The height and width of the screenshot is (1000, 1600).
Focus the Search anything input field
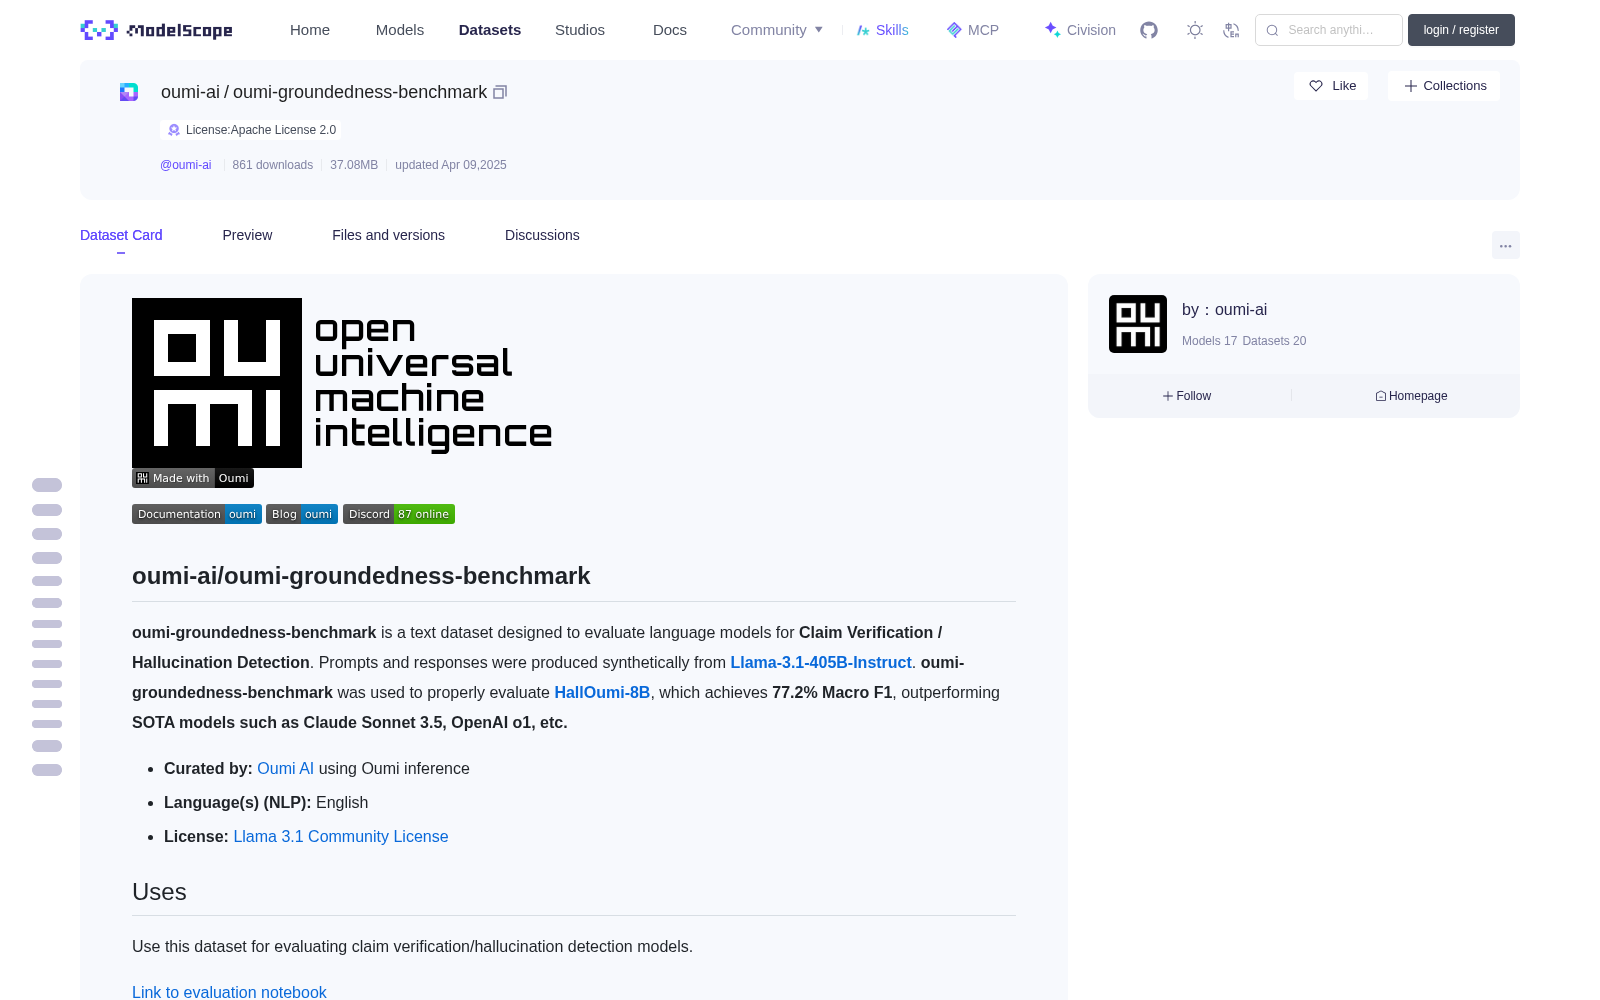coord(1329,30)
